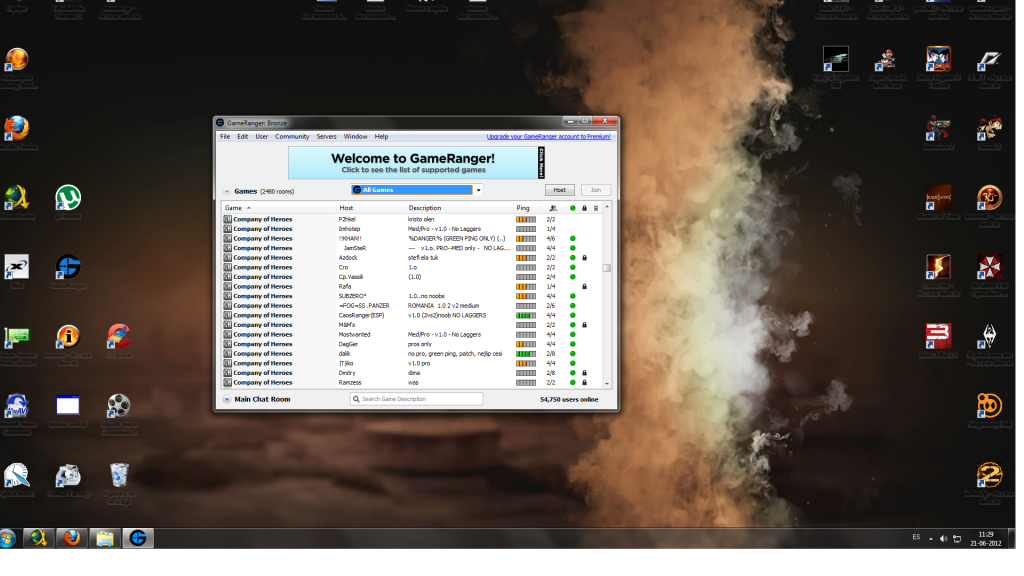Show hidden system tray icons
Screen dimensions: 1024x576
[931, 539]
